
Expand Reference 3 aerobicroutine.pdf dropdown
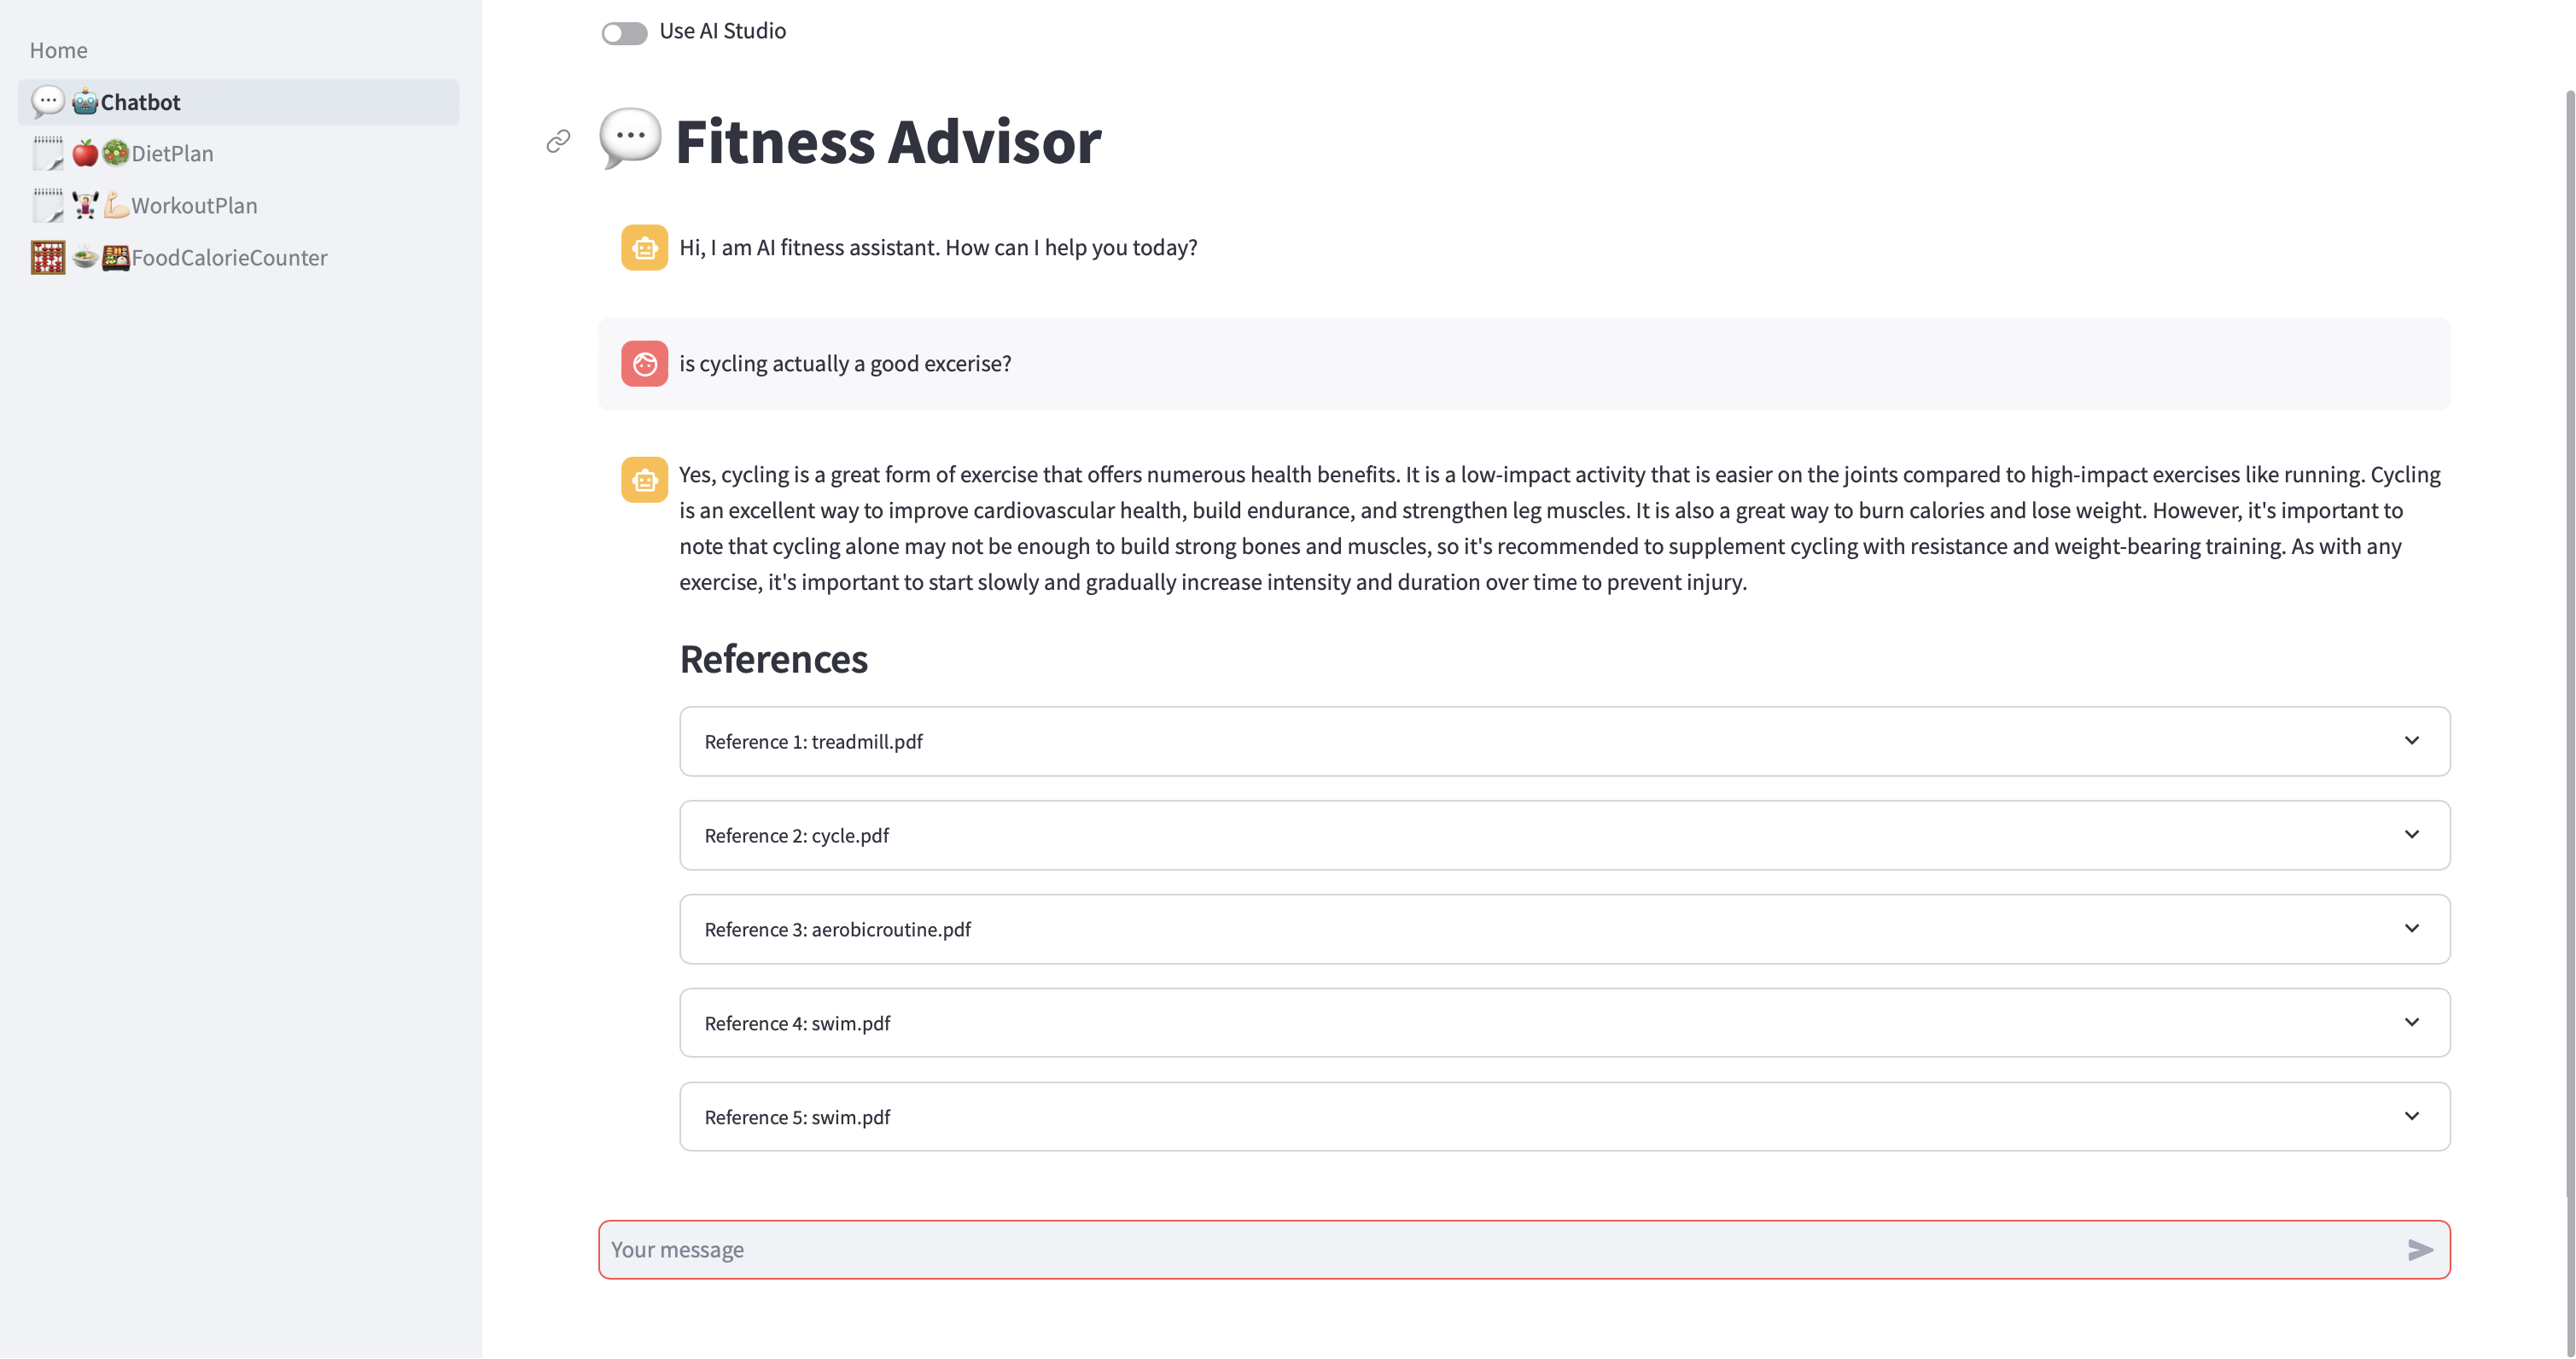point(2416,928)
